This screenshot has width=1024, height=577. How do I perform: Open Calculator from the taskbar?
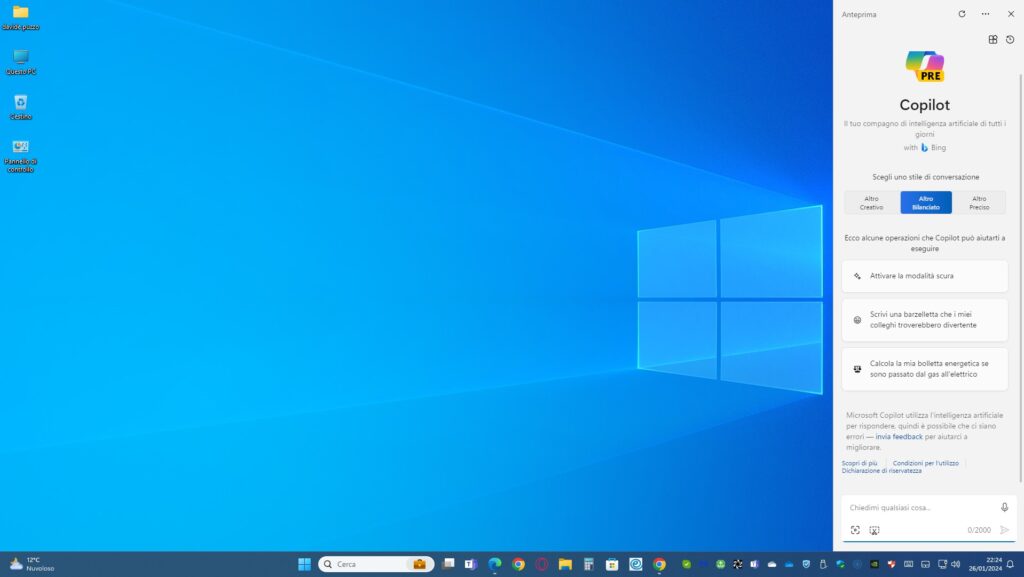pyautogui.click(x=588, y=564)
